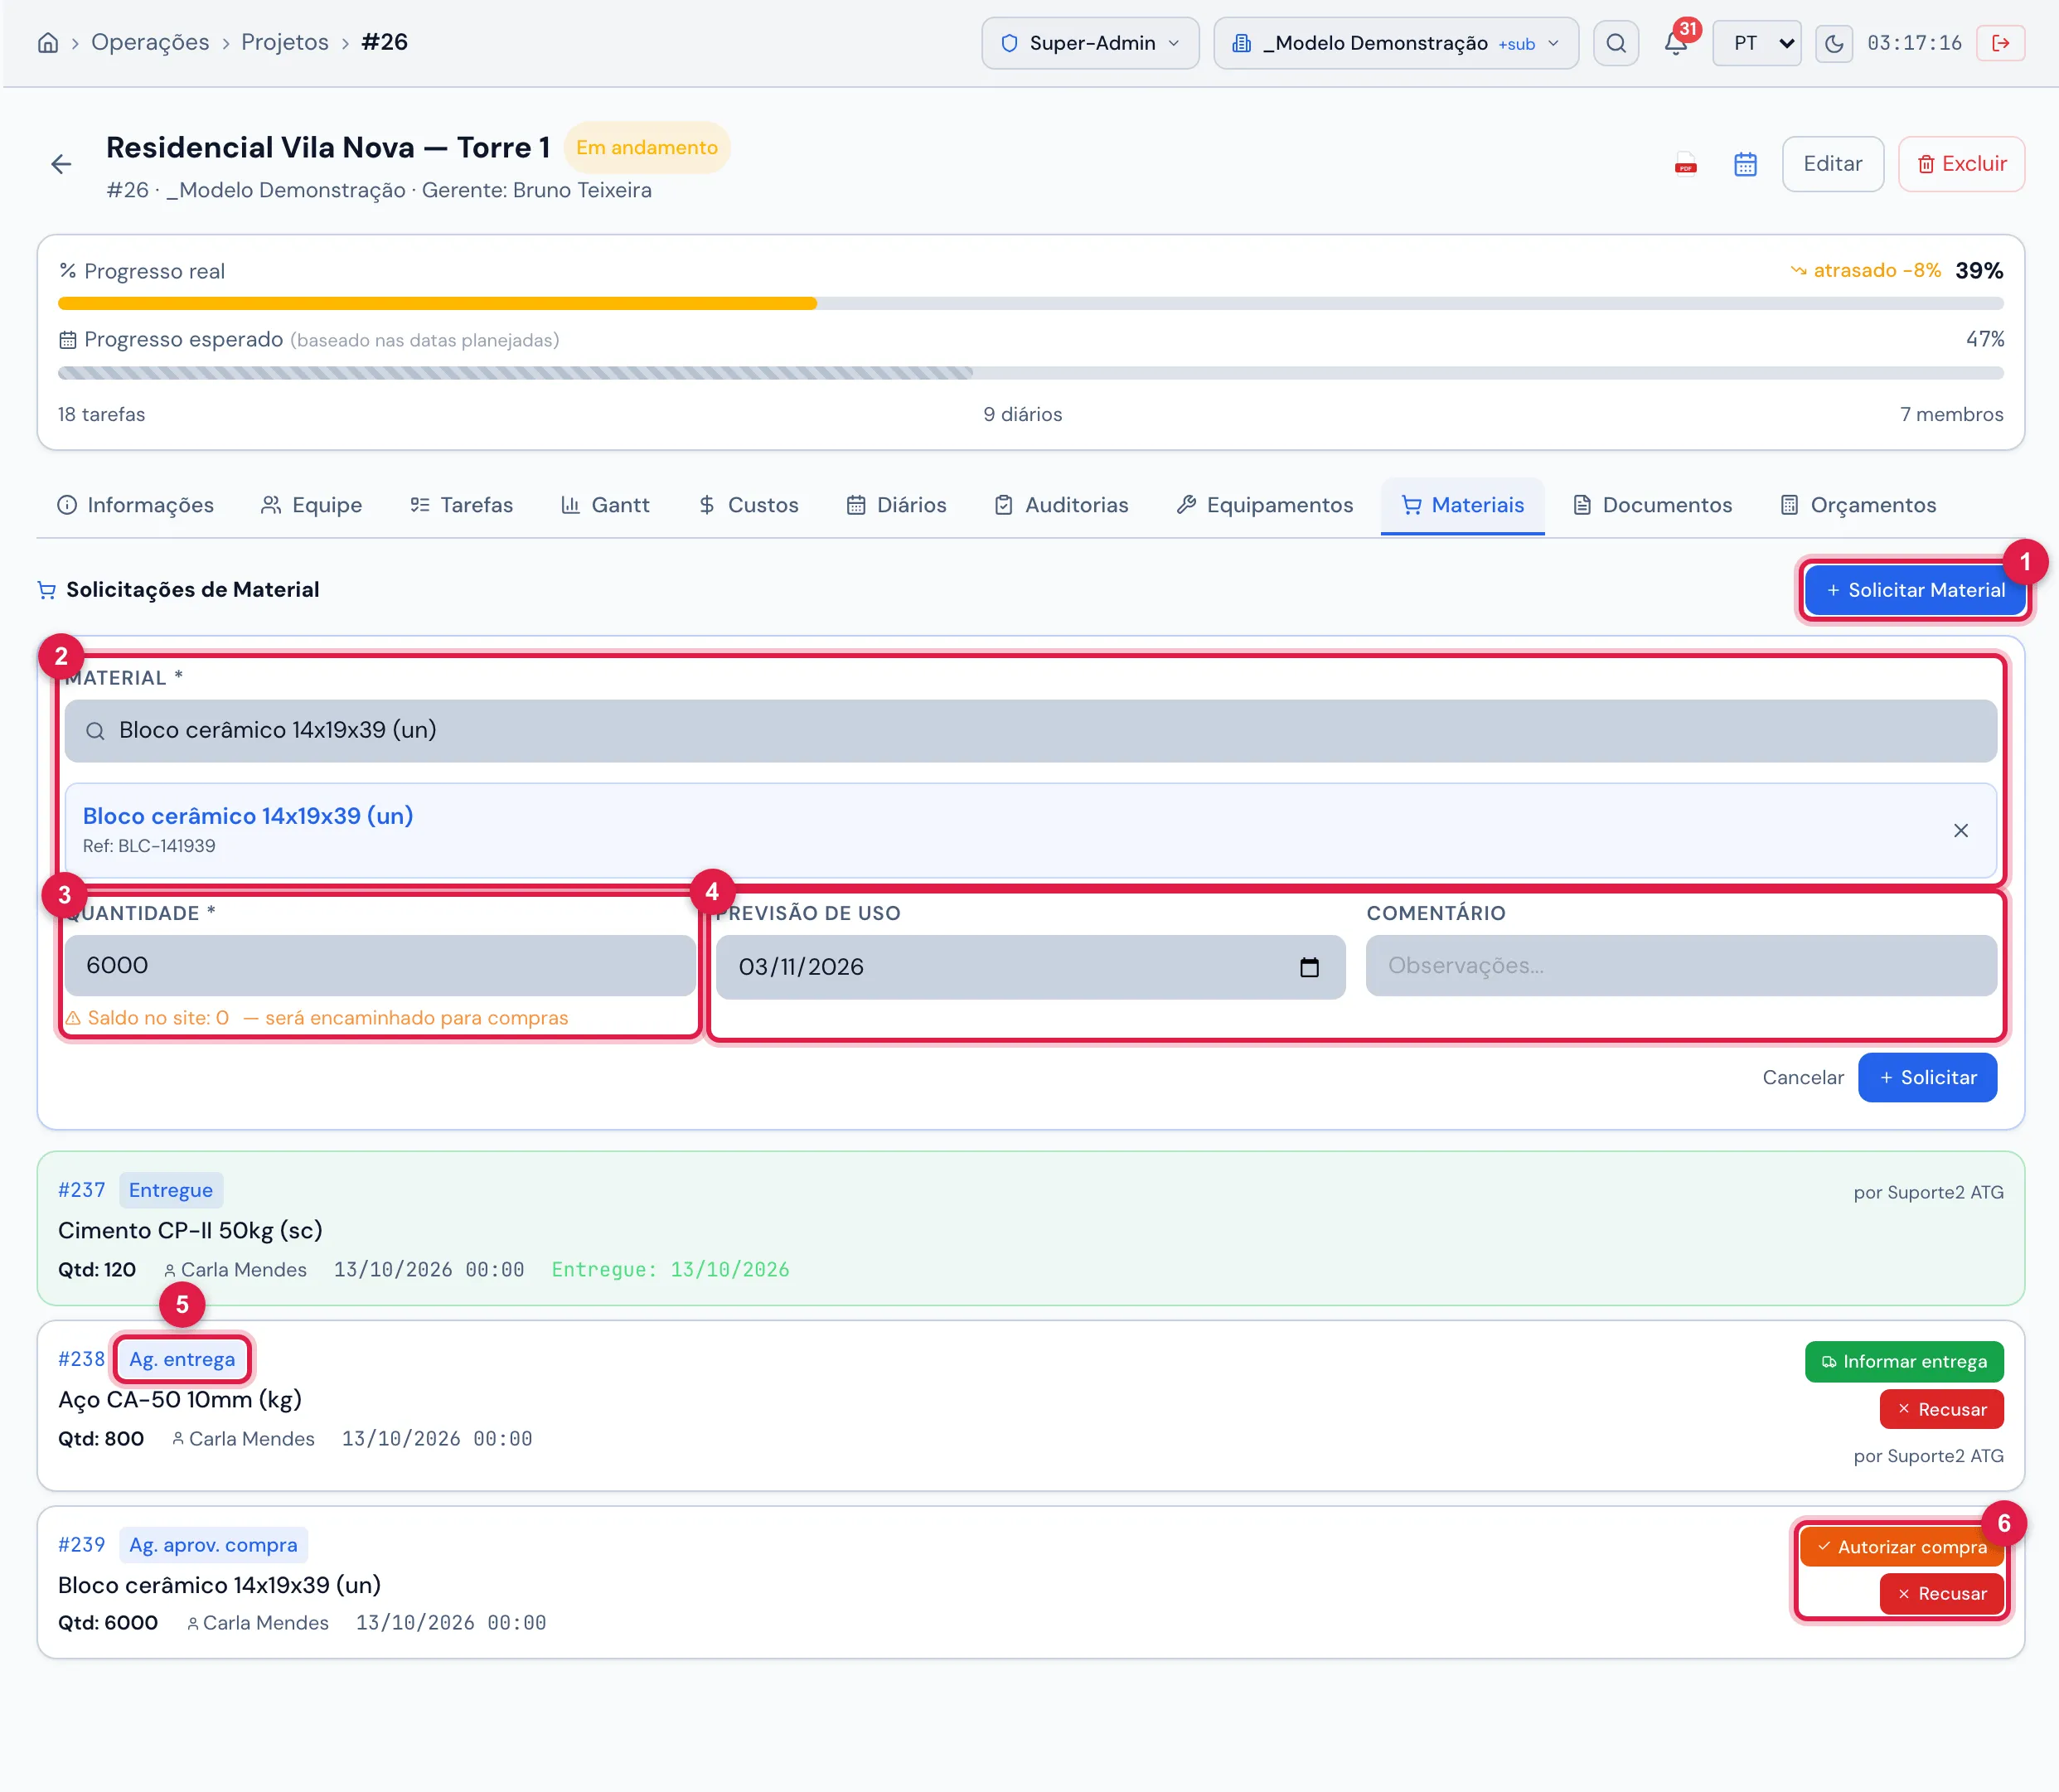
Task: Click the Progresso real progress bar
Action: click(x=1030, y=303)
